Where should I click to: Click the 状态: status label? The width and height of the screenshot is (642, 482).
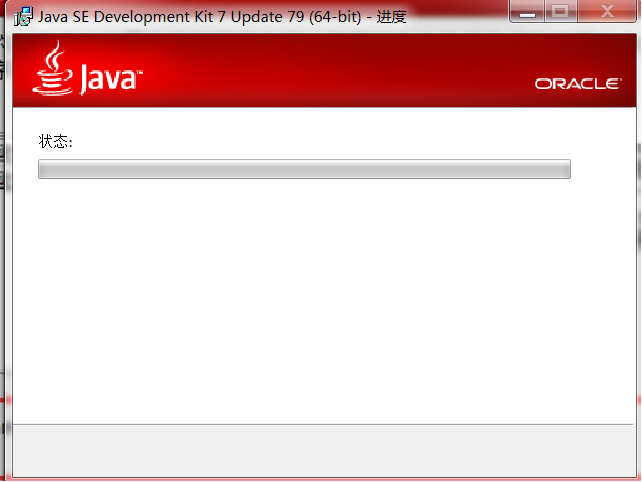tap(55, 141)
